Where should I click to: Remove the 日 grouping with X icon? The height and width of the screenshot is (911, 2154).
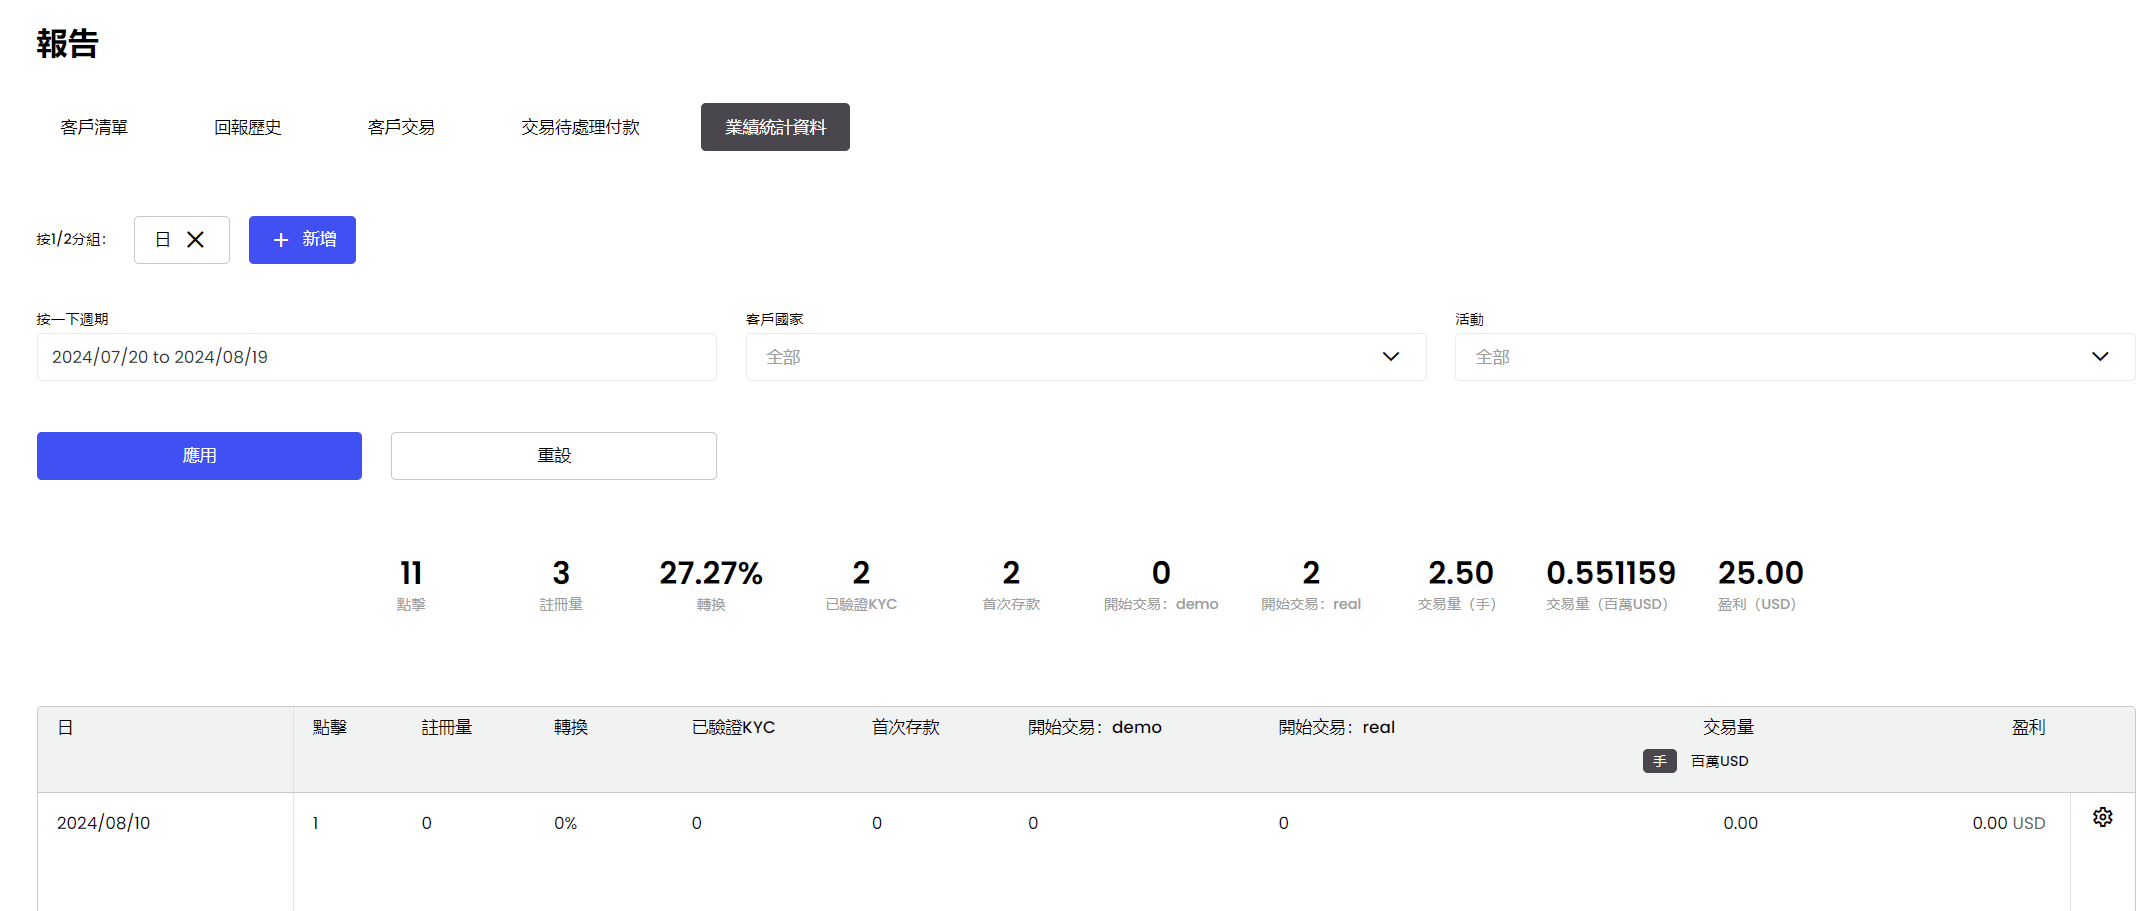tap(196, 240)
